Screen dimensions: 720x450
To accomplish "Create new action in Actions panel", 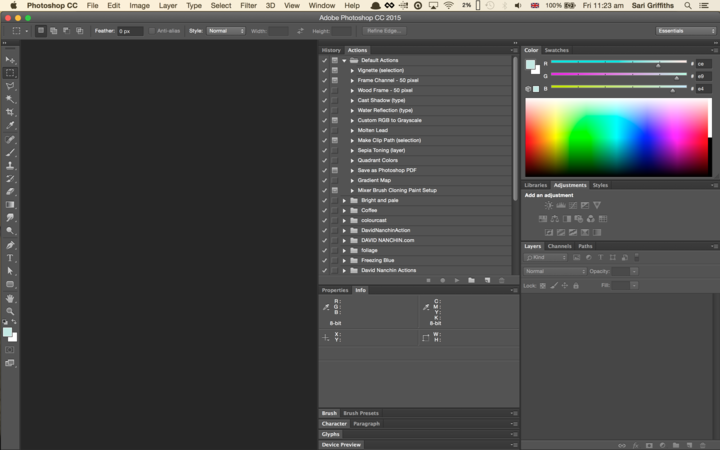I will point(487,280).
